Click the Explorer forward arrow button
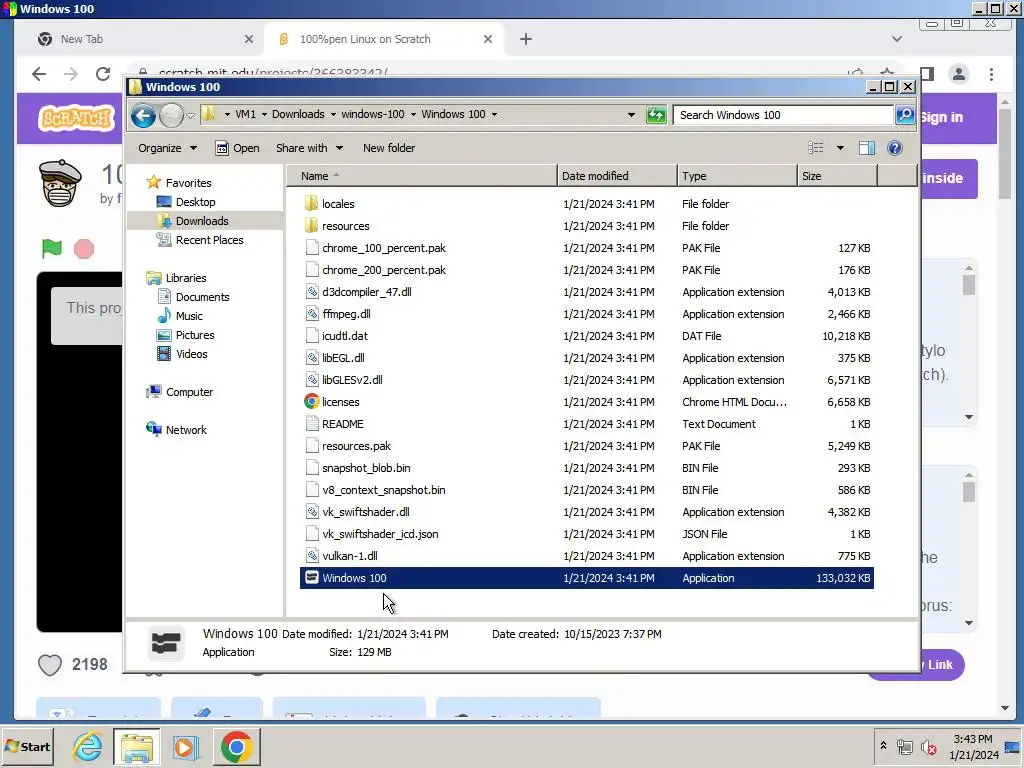The height and width of the screenshot is (768, 1024). (171, 116)
